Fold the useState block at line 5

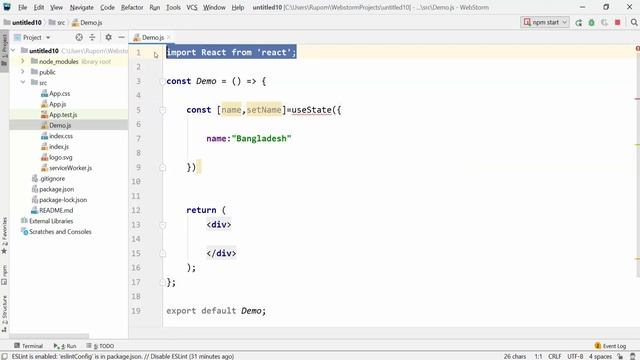pyautogui.click(x=162, y=110)
